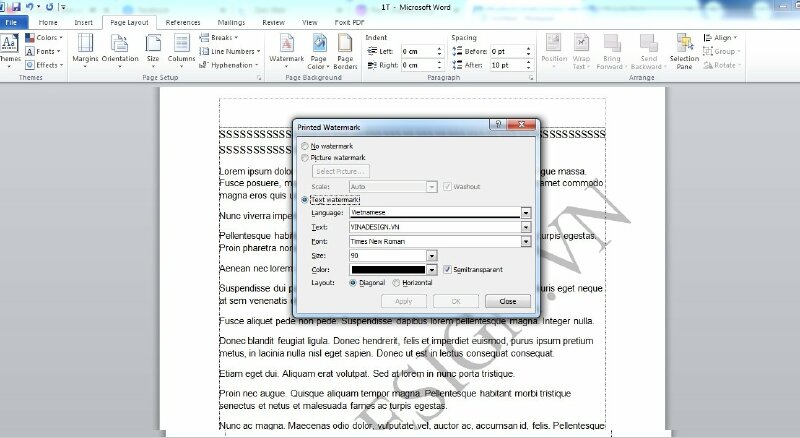This screenshot has height=438, width=800.
Task: Open the watermark dialog Help button
Action: coord(497,124)
